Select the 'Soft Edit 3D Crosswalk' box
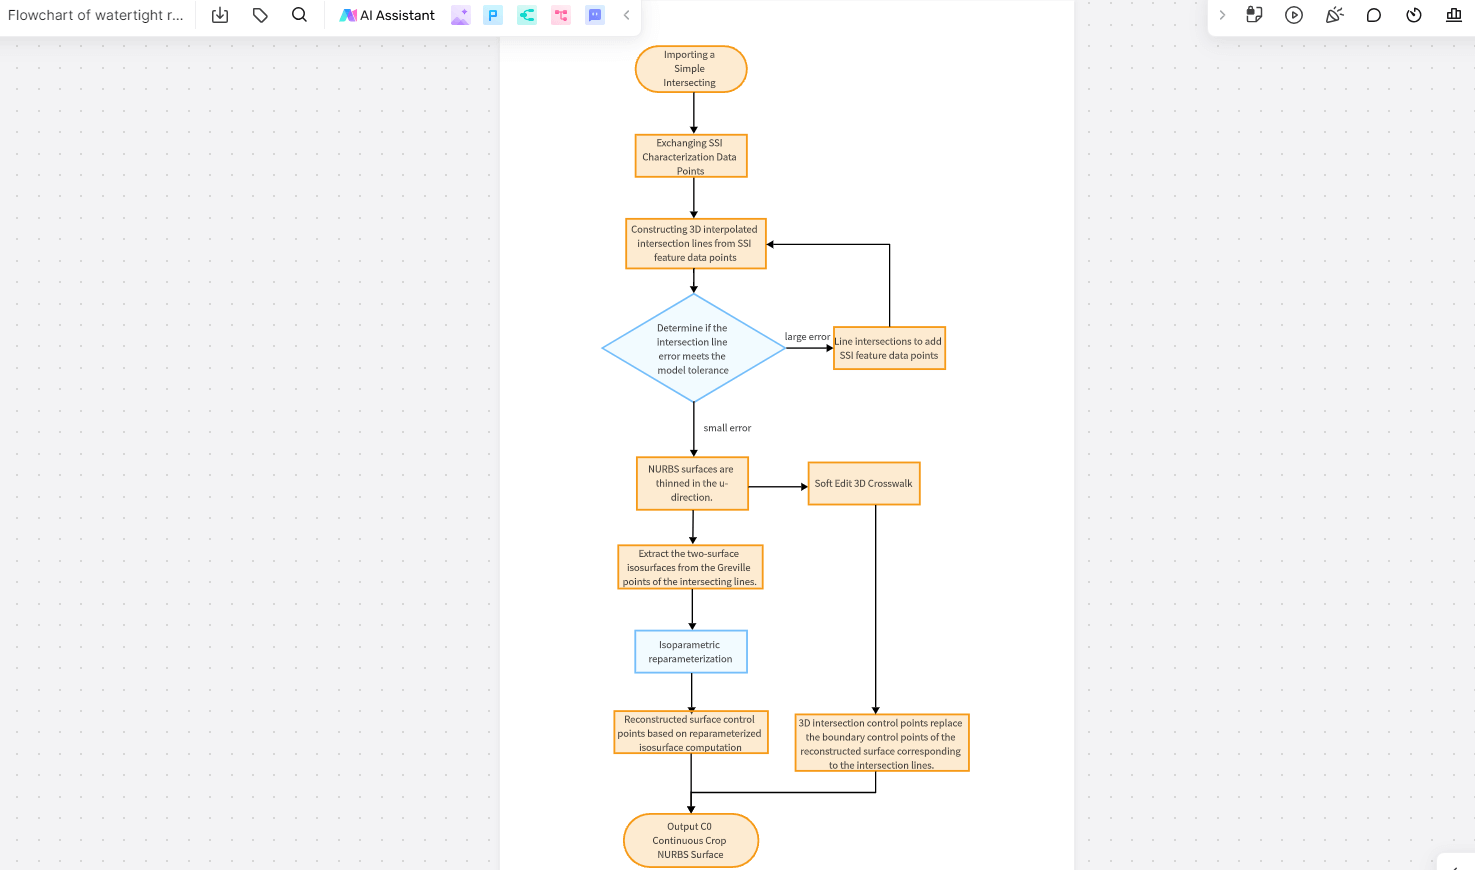 point(864,483)
